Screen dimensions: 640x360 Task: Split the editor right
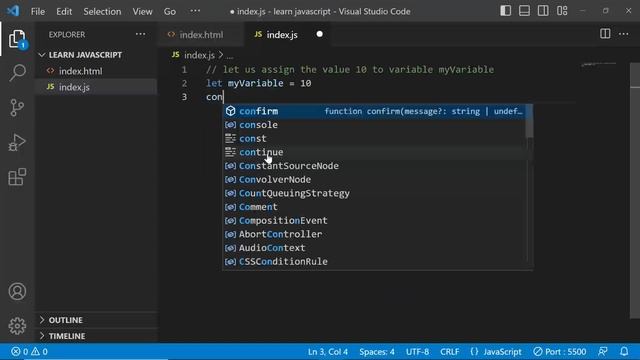pos(605,34)
